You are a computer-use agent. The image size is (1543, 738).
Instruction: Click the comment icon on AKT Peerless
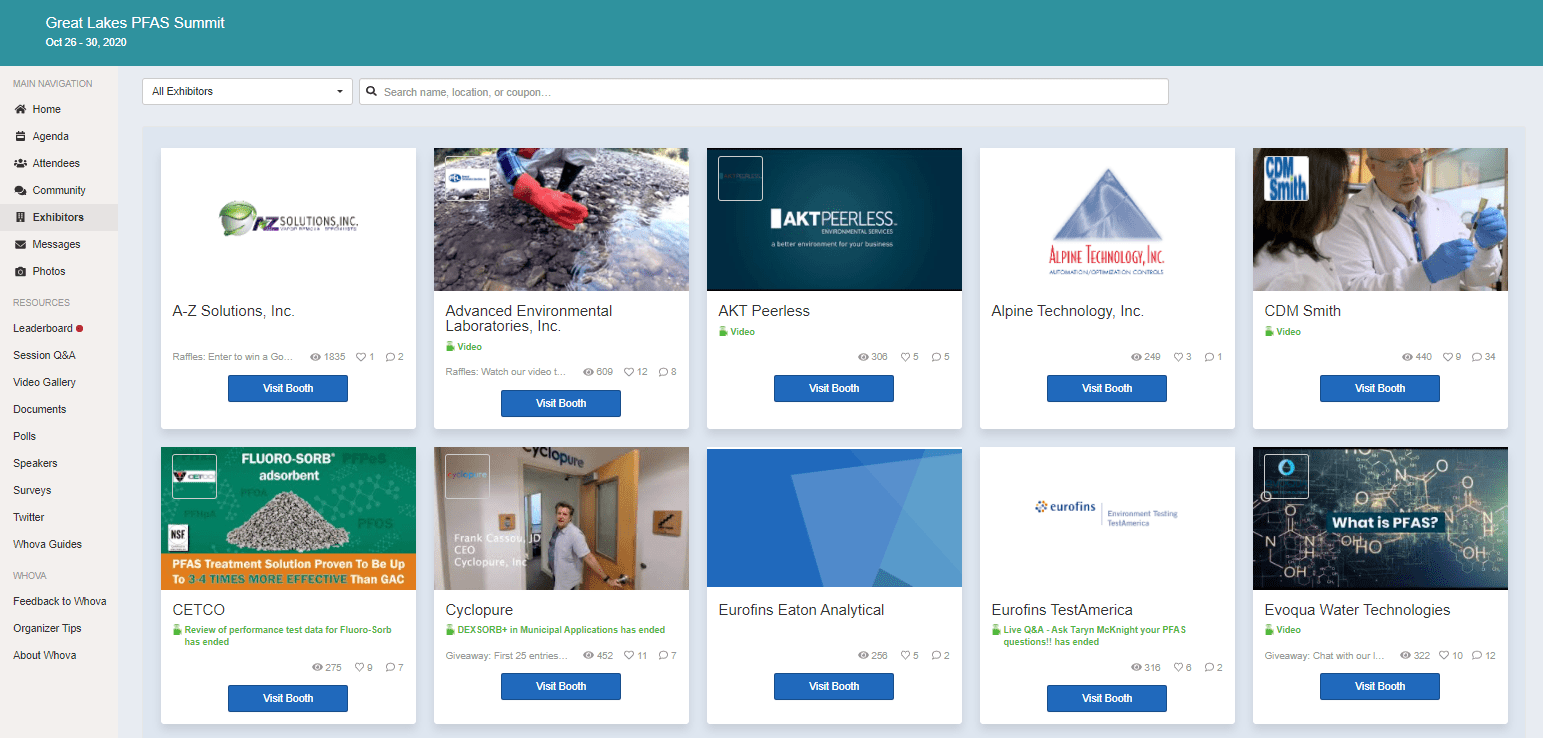(936, 357)
